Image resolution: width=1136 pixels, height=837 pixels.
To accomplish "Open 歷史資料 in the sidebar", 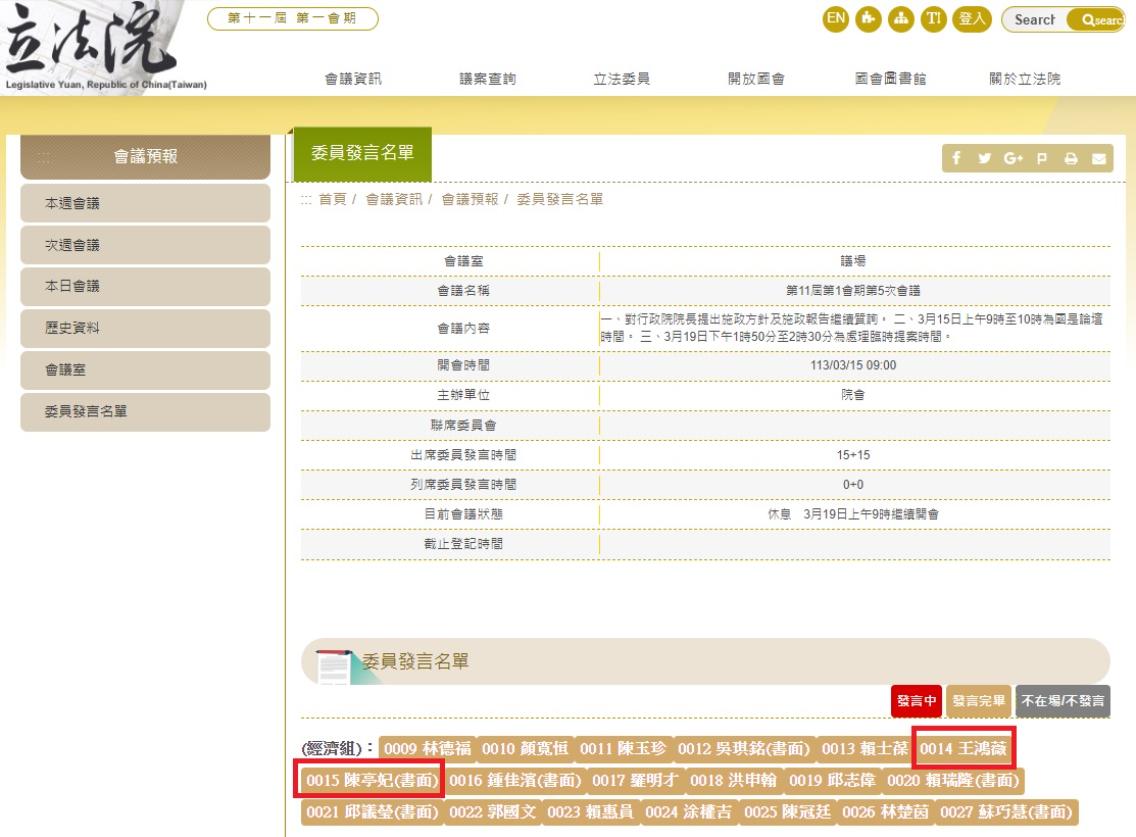I will pyautogui.click(x=145, y=328).
